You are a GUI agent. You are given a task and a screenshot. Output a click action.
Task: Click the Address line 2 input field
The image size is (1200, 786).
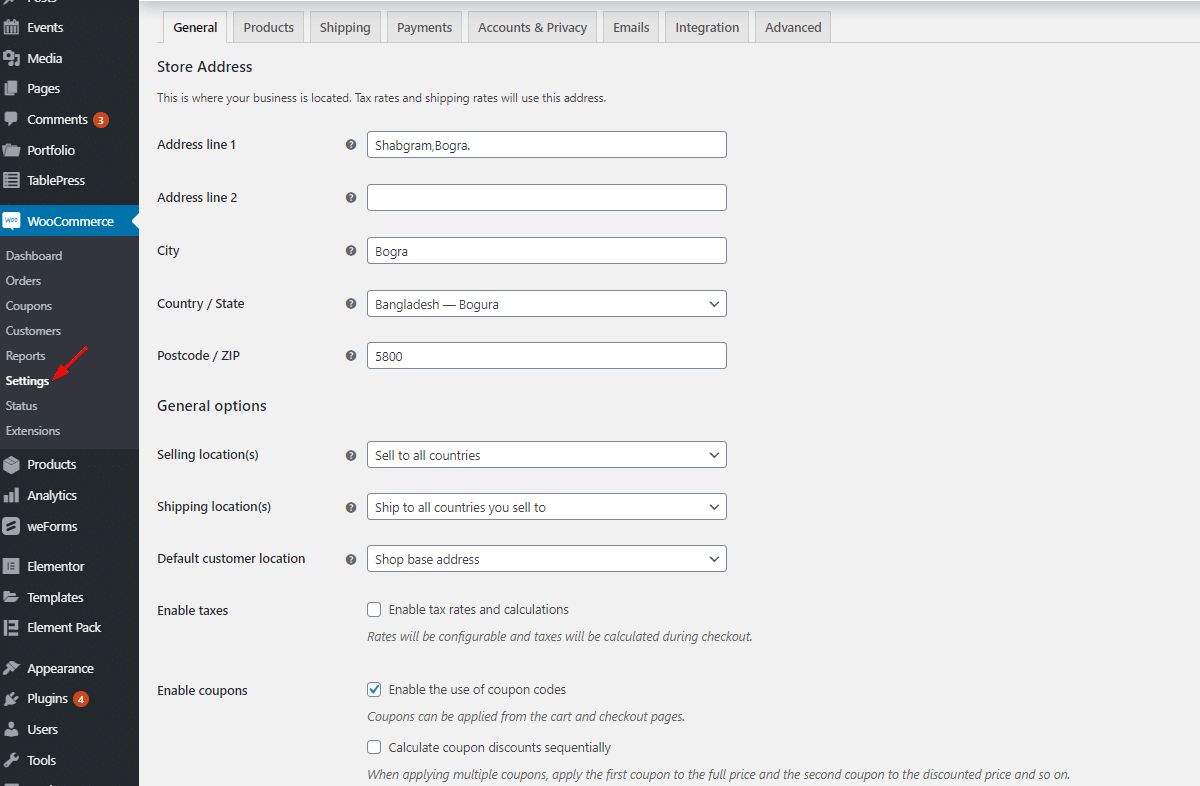[x=546, y=198]
